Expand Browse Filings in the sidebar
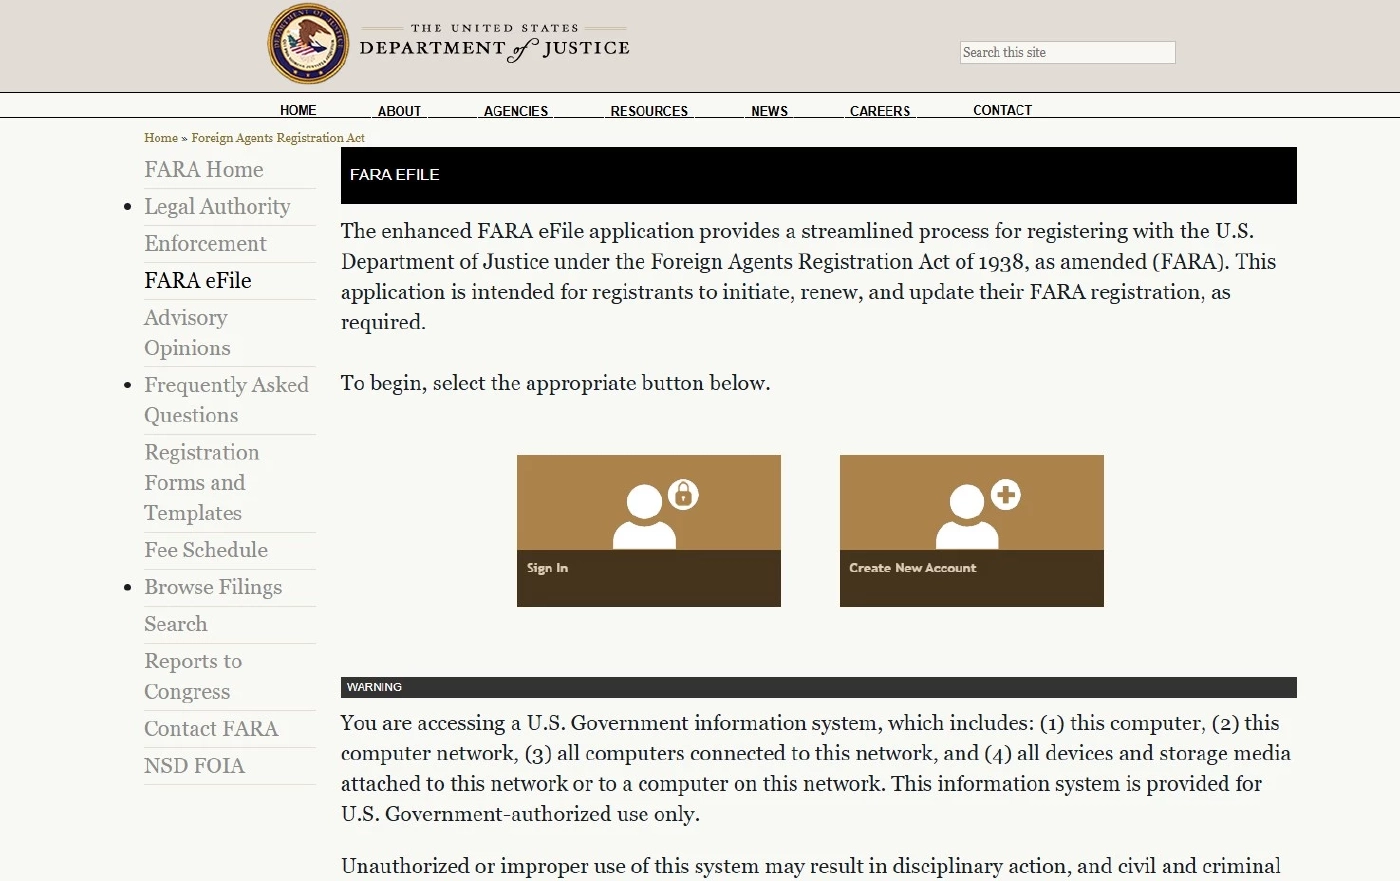The image size is (1400, 881). (213, 587)
